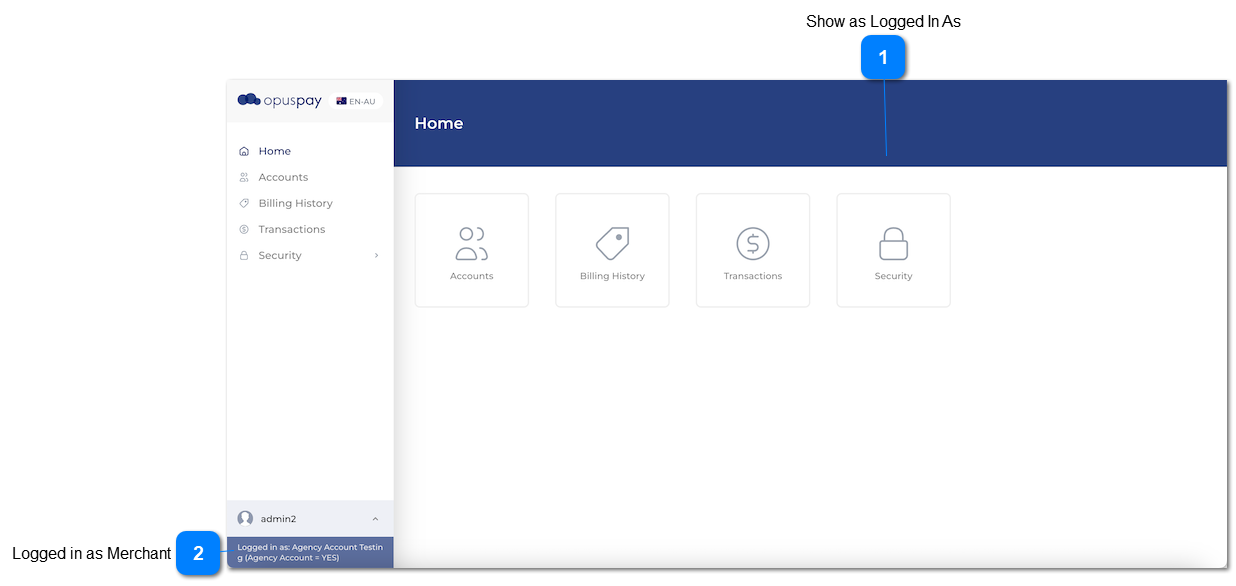
Task: Toggle the admin2 user menu chevron
Action: coord(375,518)
